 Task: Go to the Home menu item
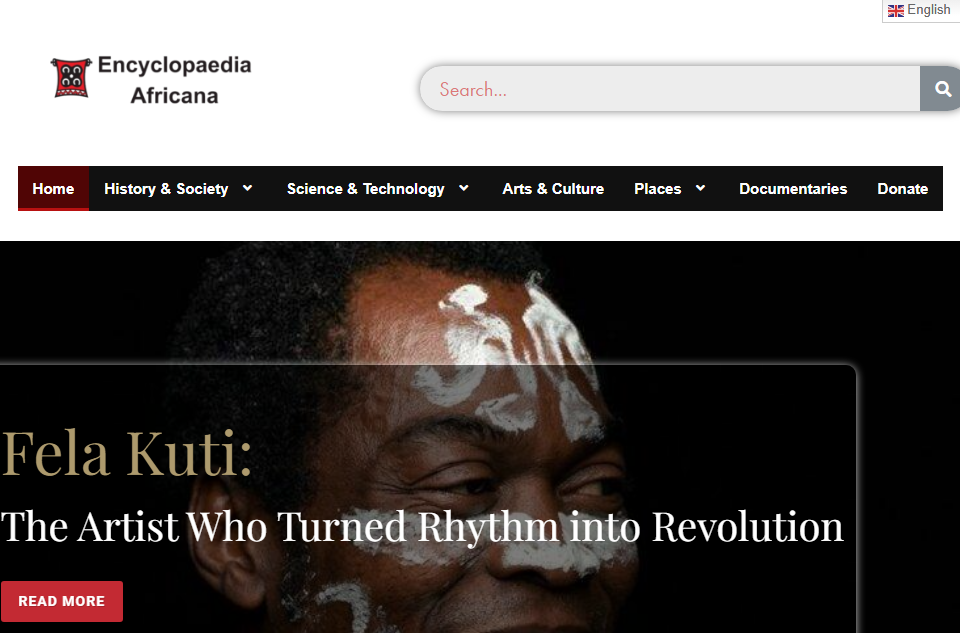53,189
